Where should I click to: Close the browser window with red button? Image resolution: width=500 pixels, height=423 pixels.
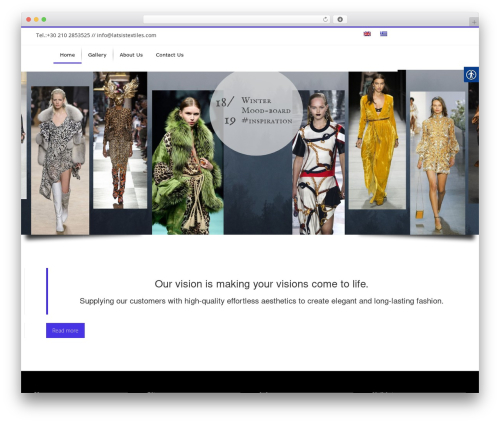click(29, 19)
